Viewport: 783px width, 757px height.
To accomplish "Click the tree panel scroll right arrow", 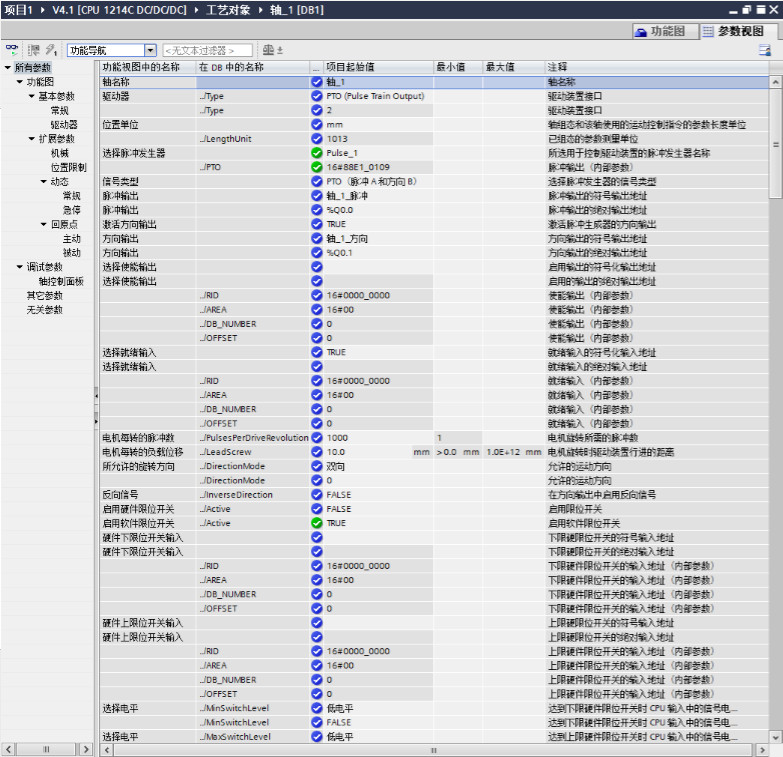I will [86, 749].
